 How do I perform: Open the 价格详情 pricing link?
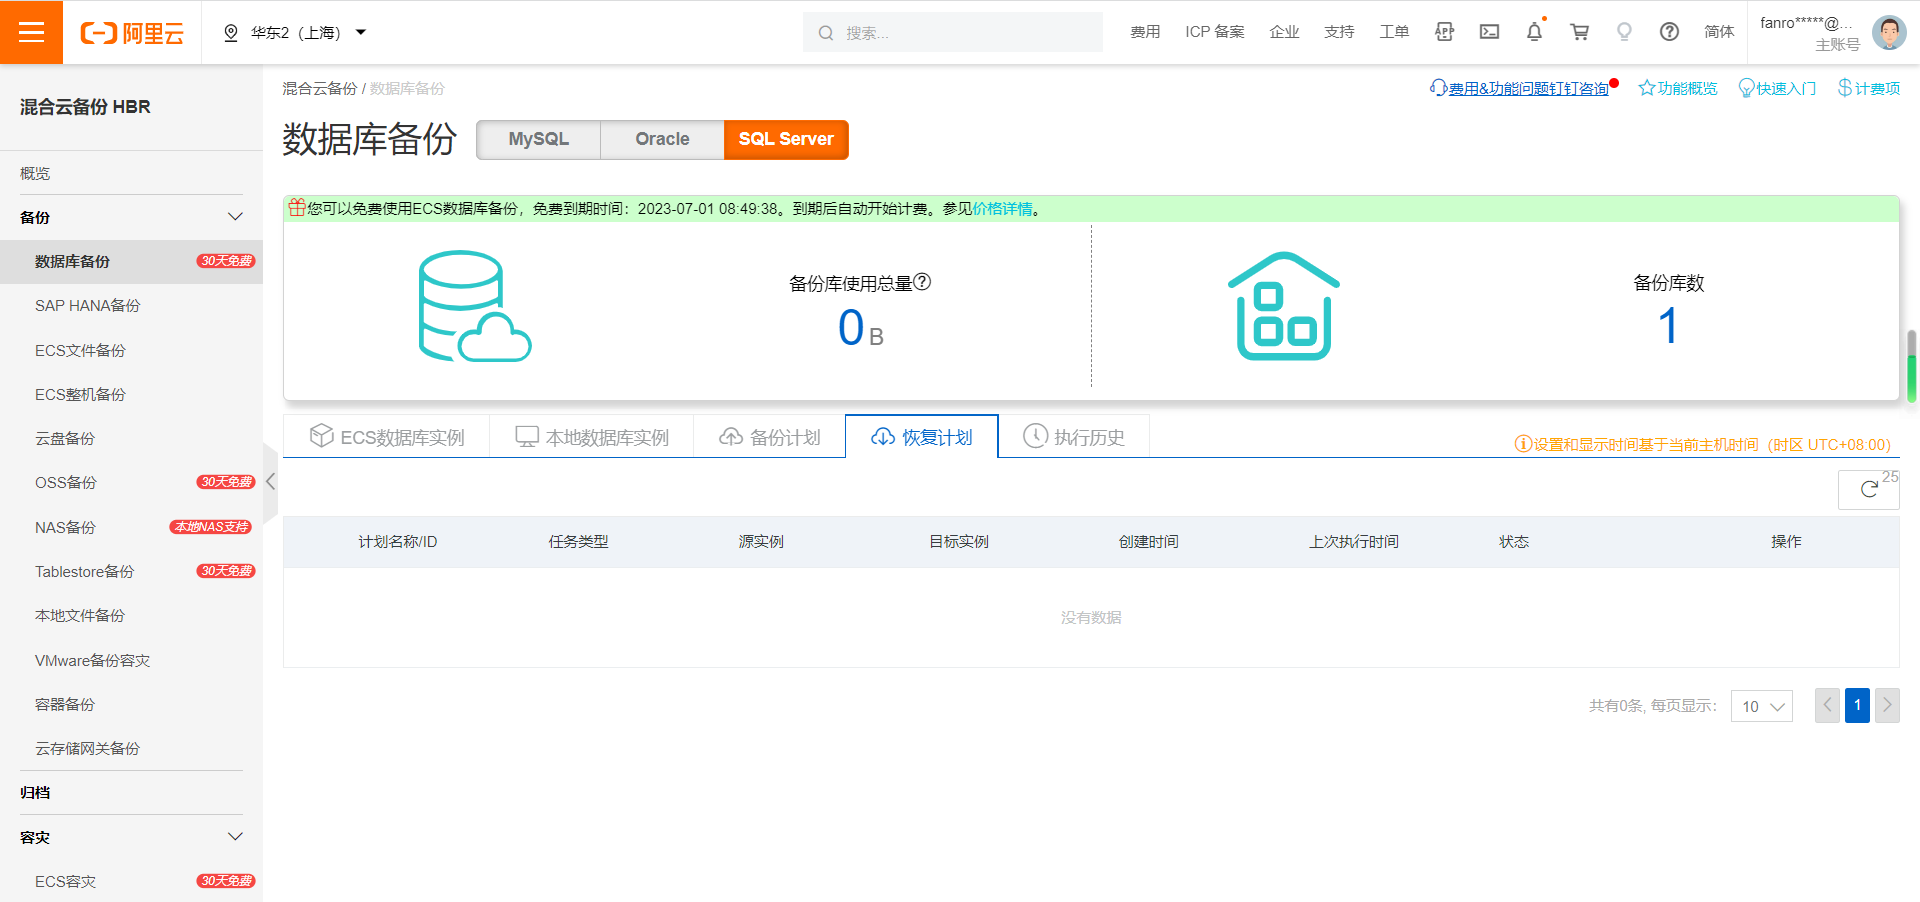[1002, 209]
